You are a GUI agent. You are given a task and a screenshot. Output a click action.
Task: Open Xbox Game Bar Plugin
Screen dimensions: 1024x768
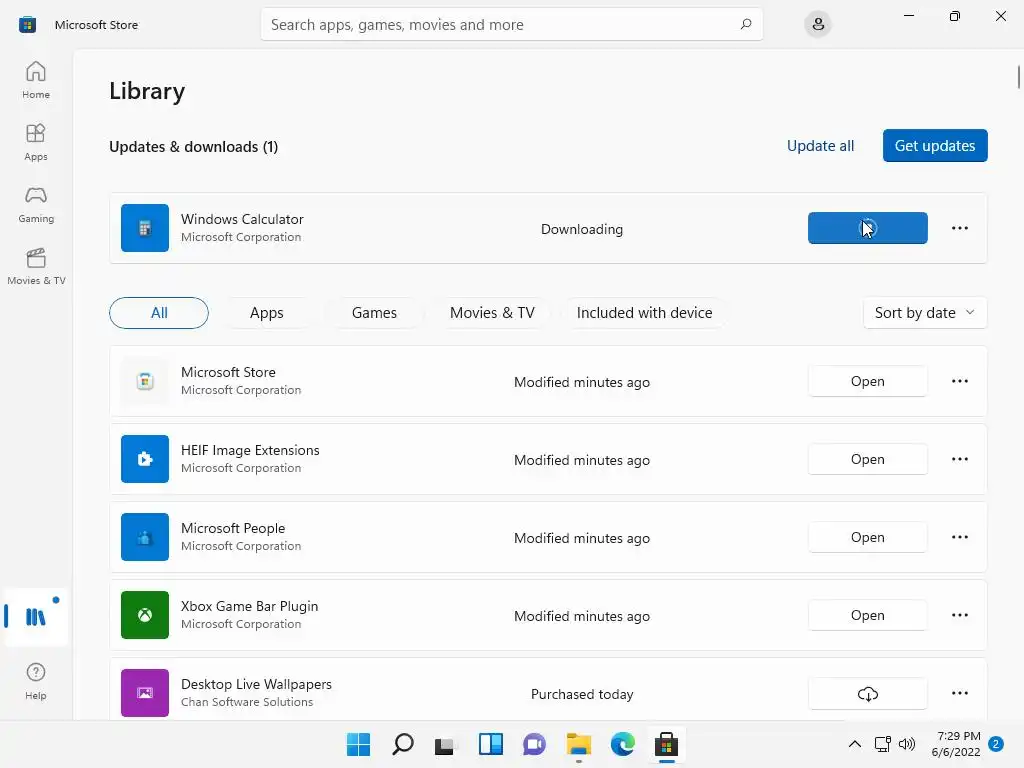coord(867,615)
